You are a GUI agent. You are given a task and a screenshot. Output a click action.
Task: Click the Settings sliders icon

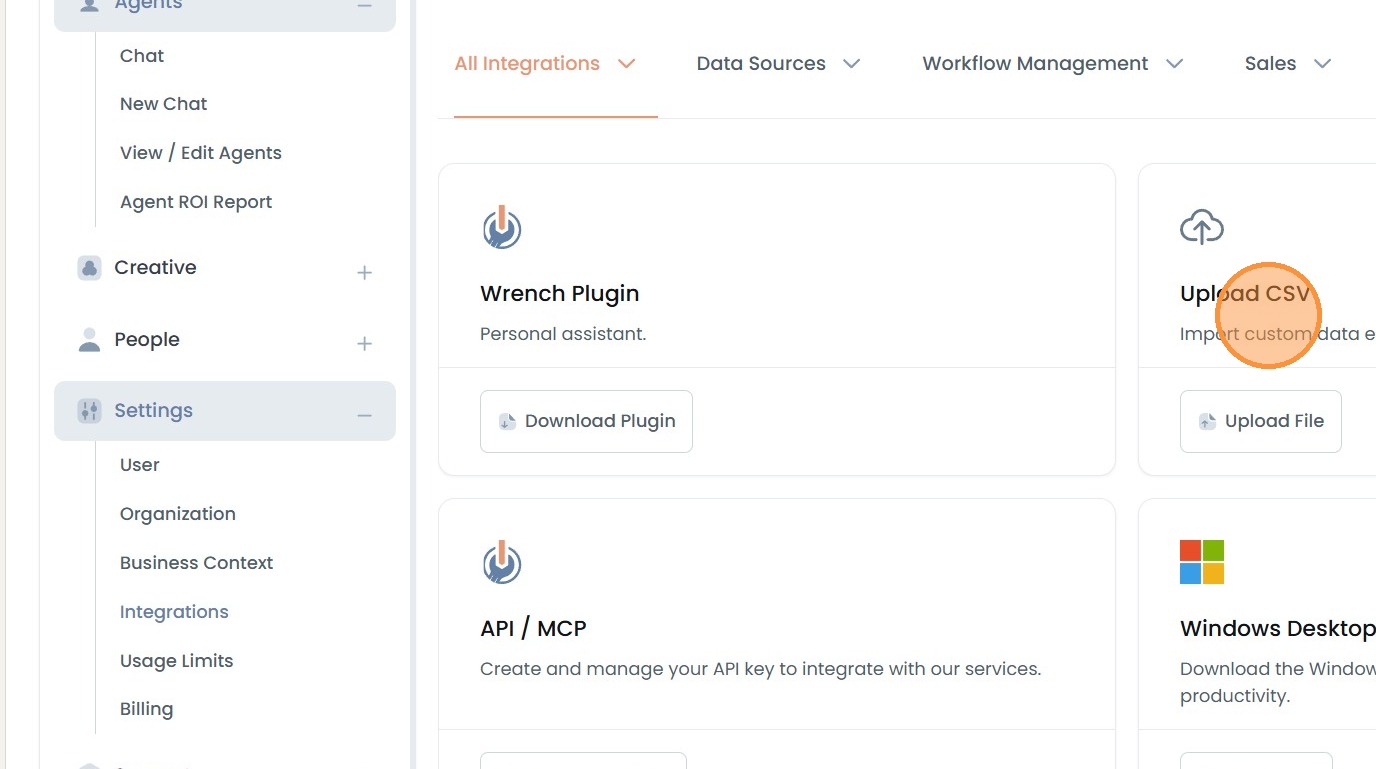90,411
